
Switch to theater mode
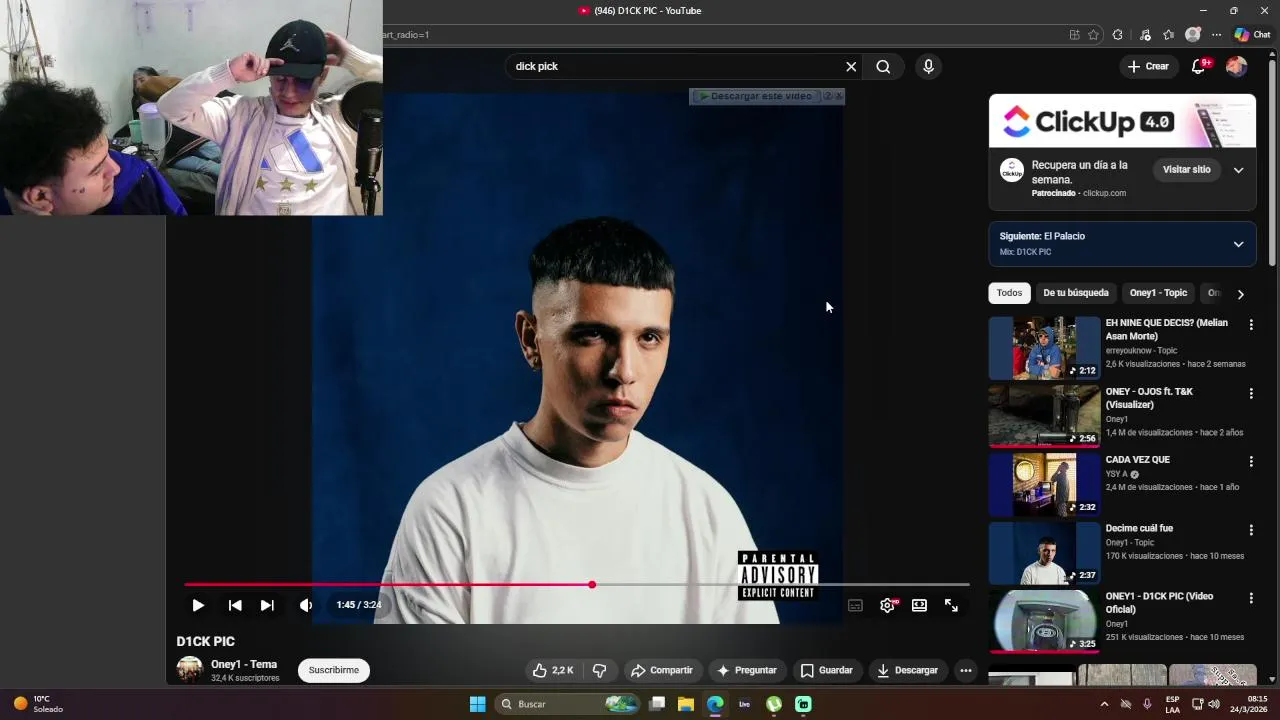(919, 605)
